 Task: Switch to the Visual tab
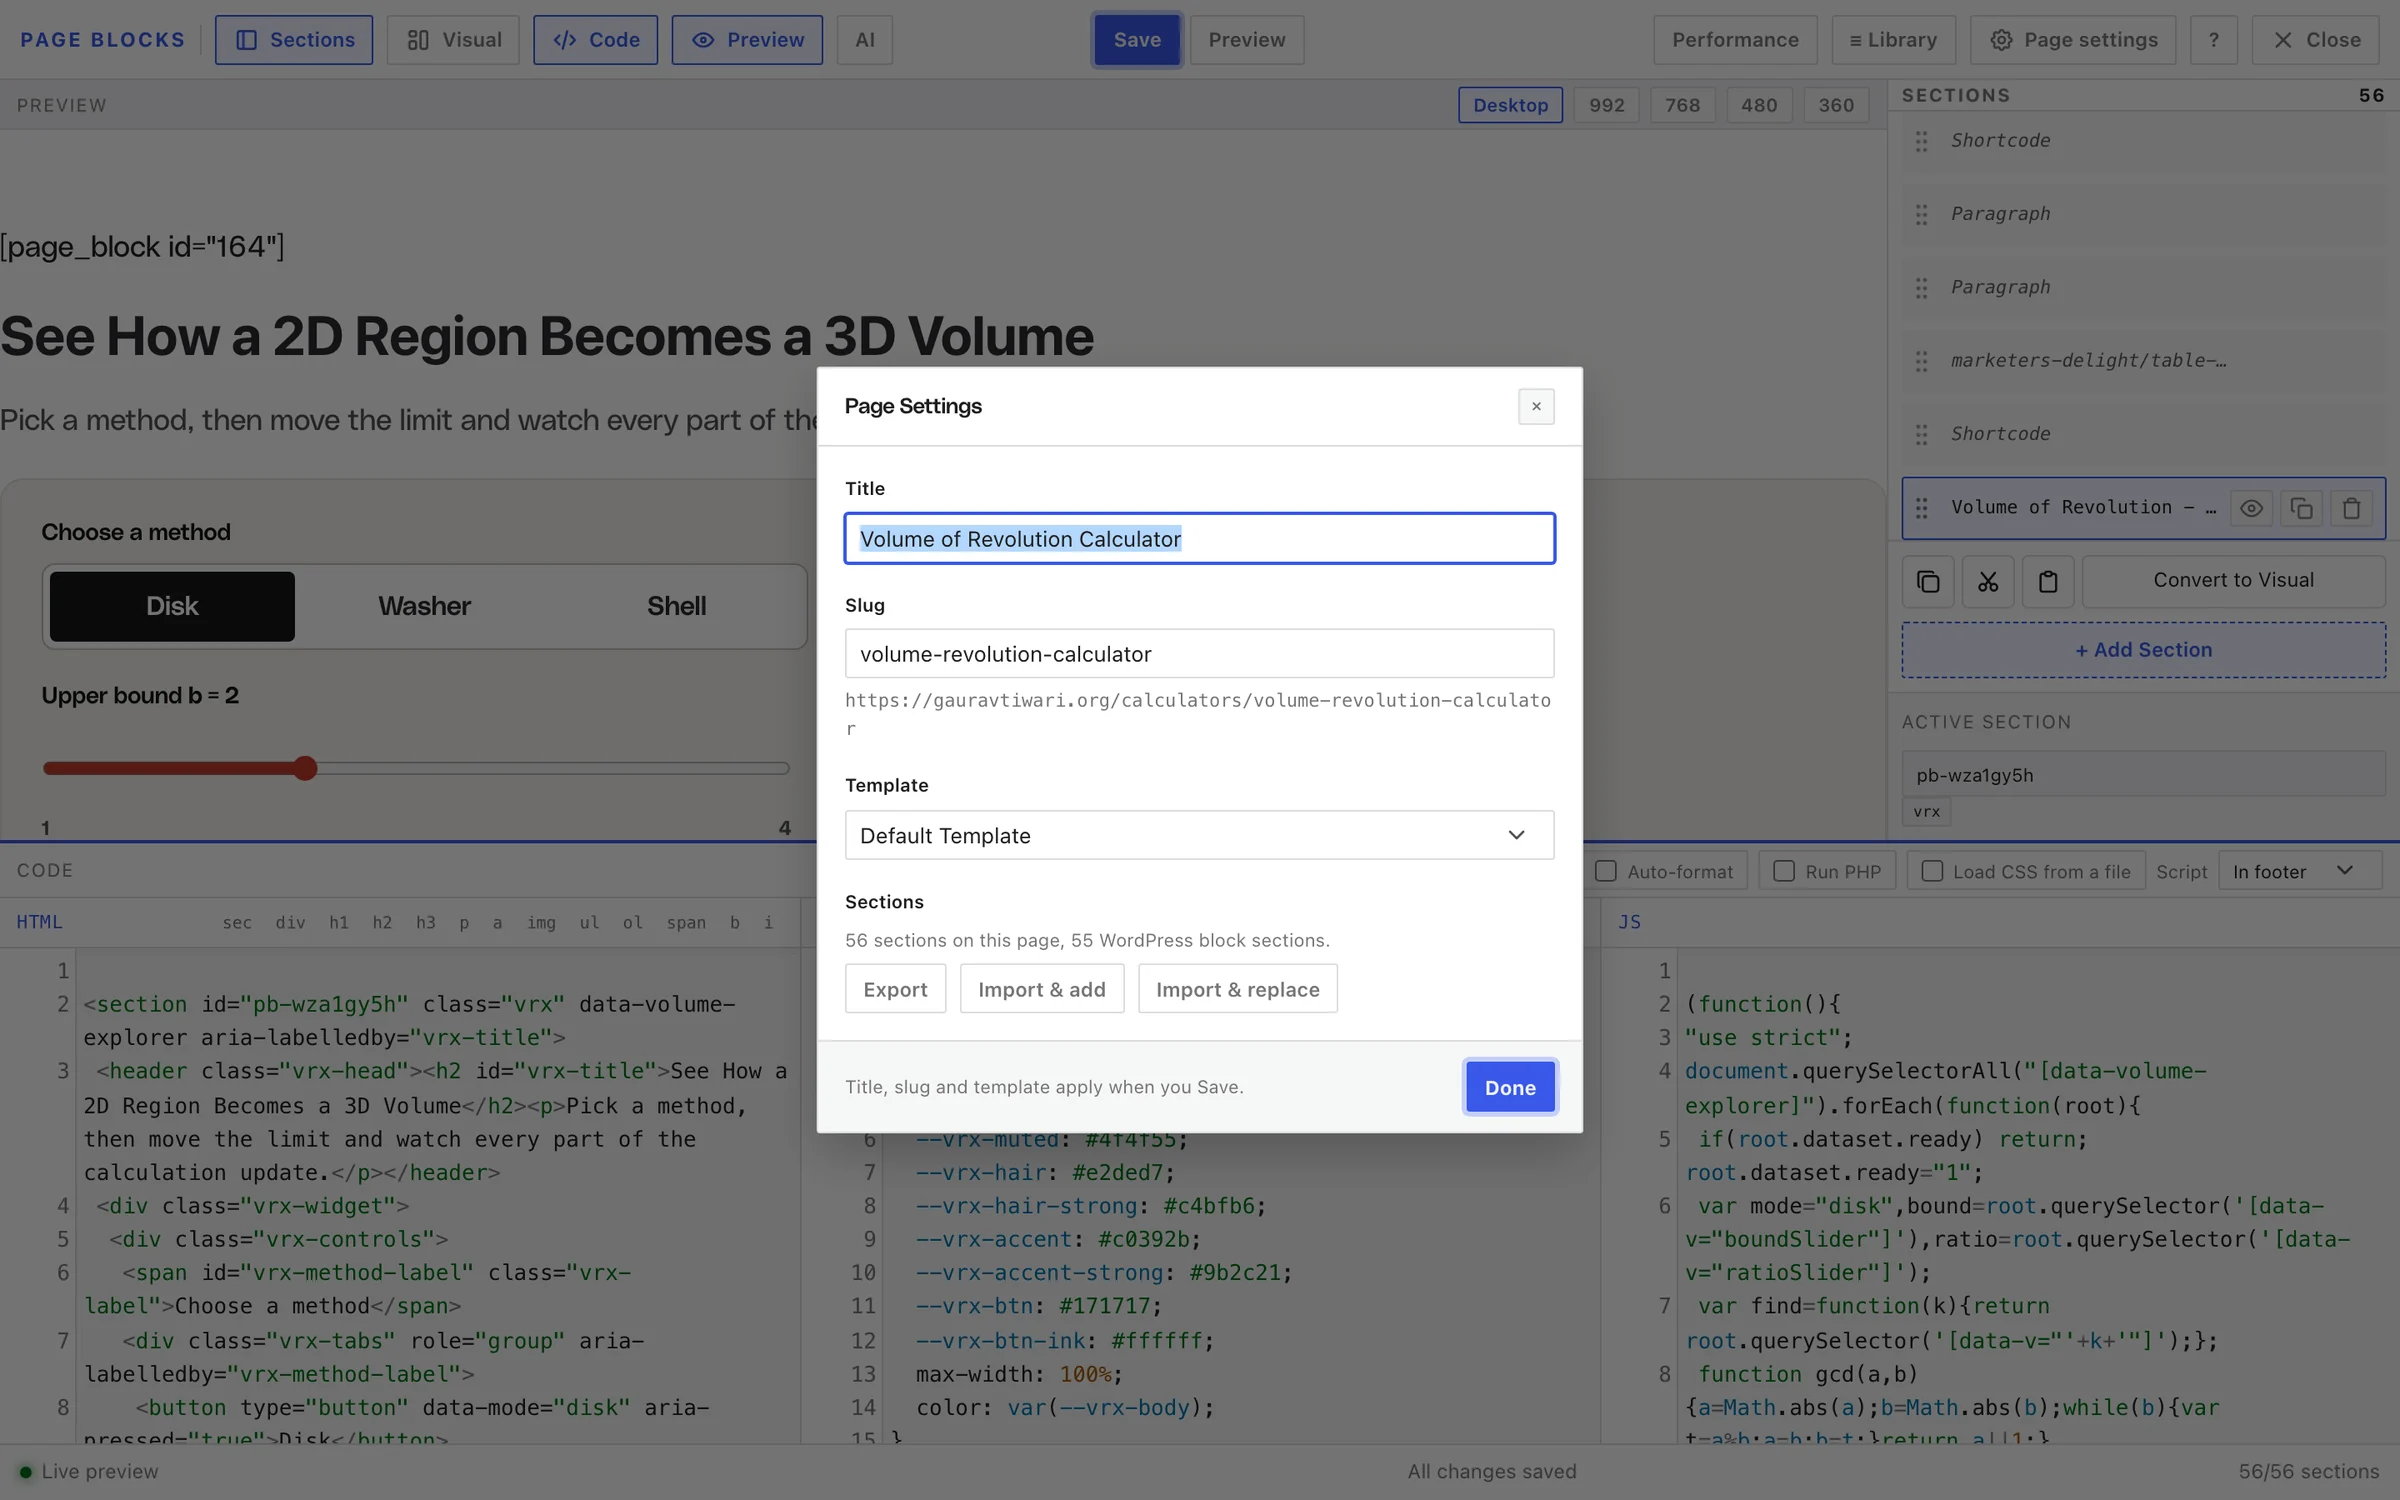coord(453,40)
